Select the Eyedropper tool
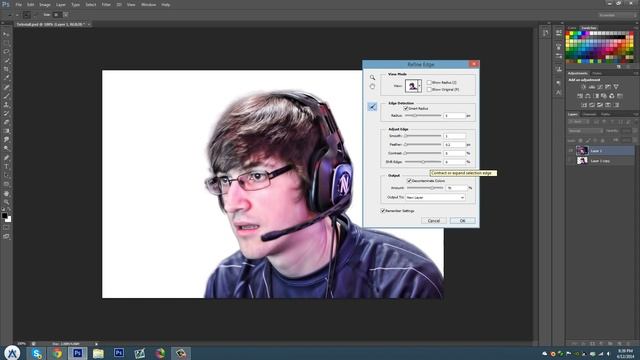This screenshot has width=640, height=360. [6, 78]
